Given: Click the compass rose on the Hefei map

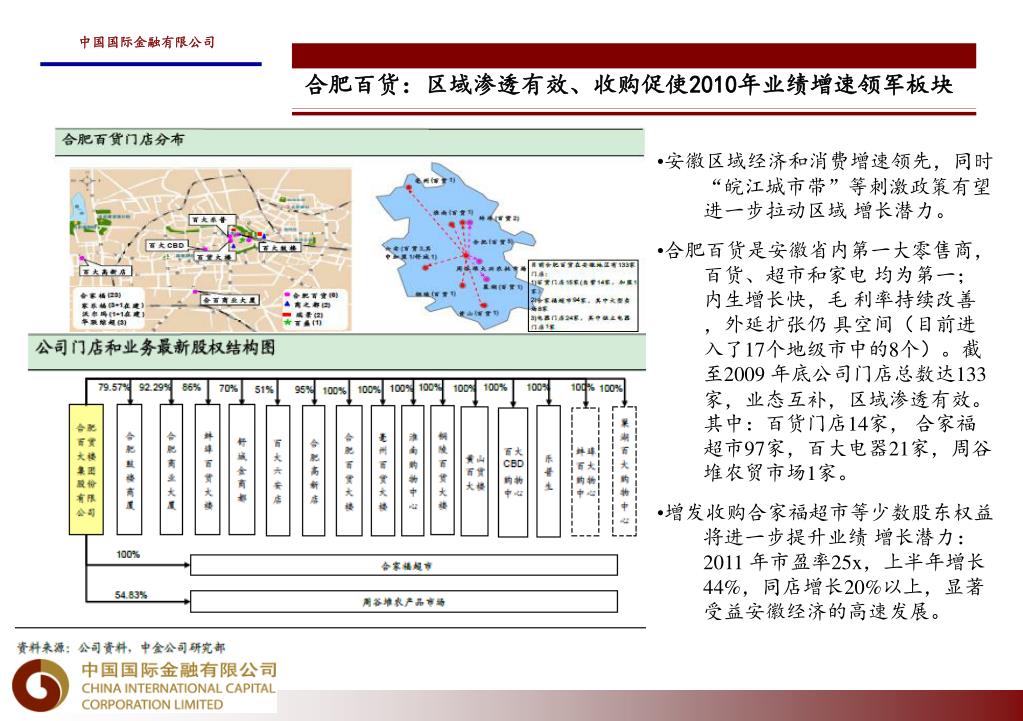Looking at the screenshot, I should tap(88, 179).
